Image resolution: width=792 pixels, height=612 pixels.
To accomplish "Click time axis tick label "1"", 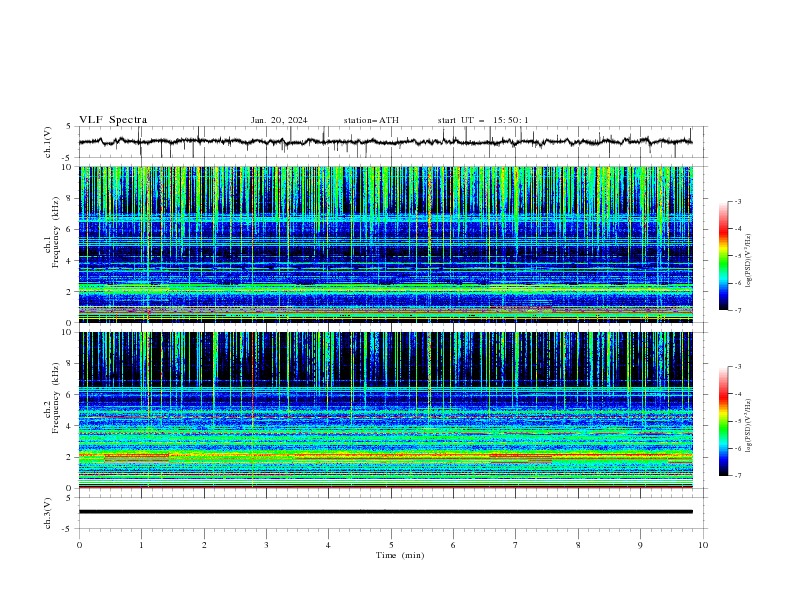I will click(141, 545).
